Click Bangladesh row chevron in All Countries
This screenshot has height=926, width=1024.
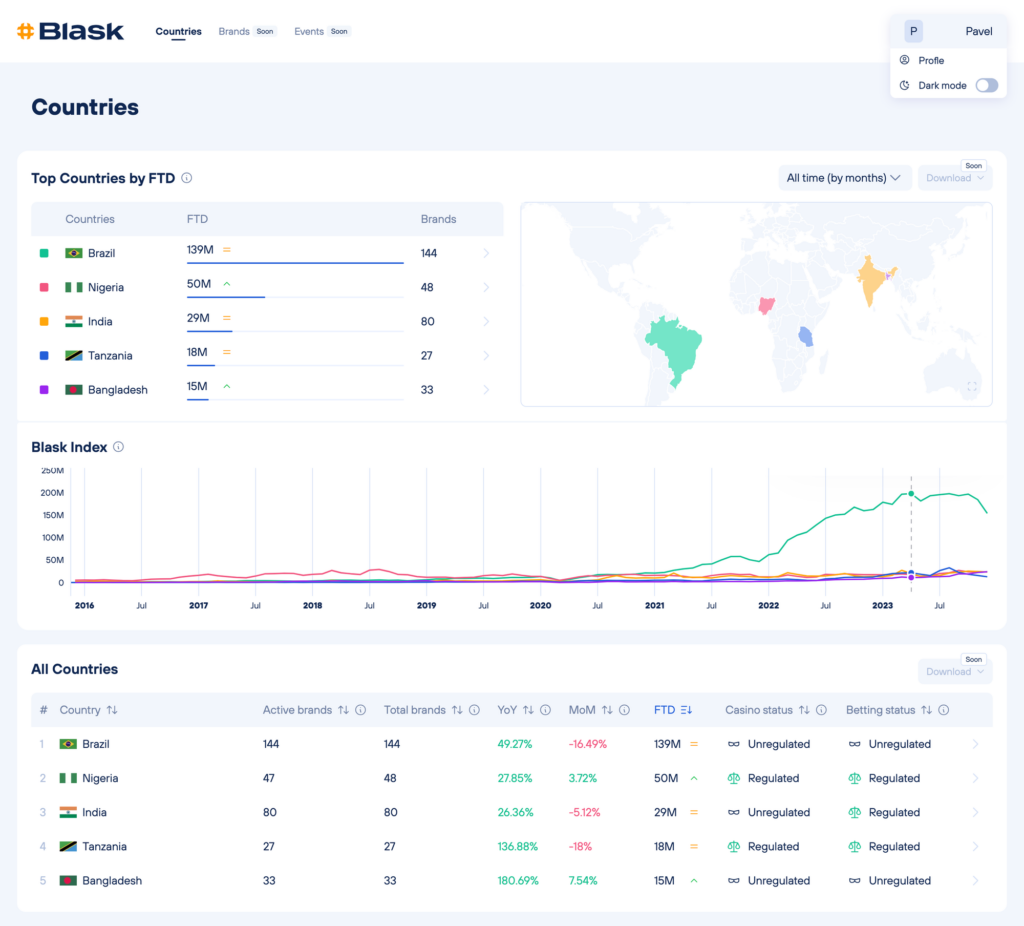(x=975, y=881)
